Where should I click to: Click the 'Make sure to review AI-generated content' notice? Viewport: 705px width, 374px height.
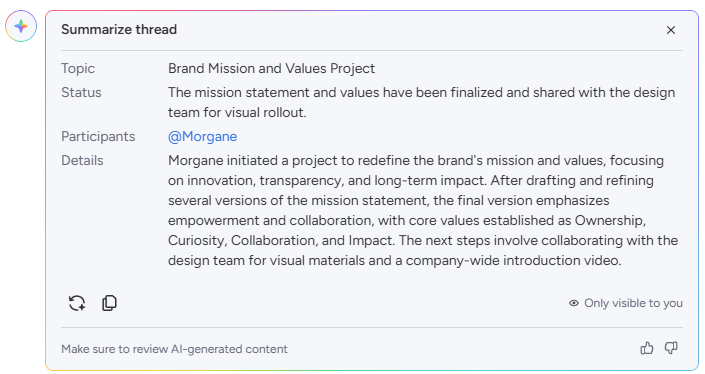(174, 349)
